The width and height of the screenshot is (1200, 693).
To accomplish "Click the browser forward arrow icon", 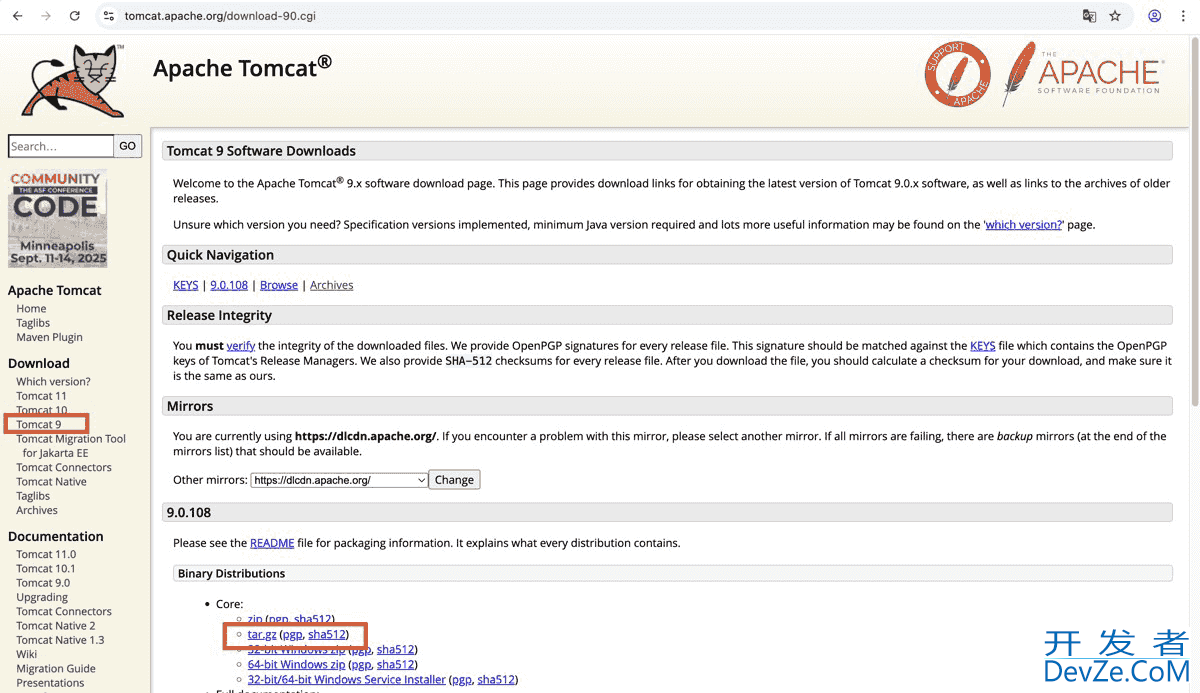I will tap(46, 16).
